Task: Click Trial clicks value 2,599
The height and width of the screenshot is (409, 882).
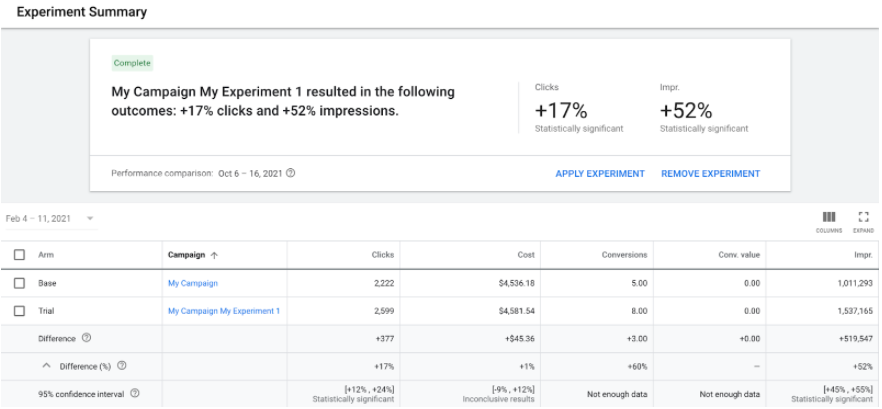Action: [x=384, y=311]
